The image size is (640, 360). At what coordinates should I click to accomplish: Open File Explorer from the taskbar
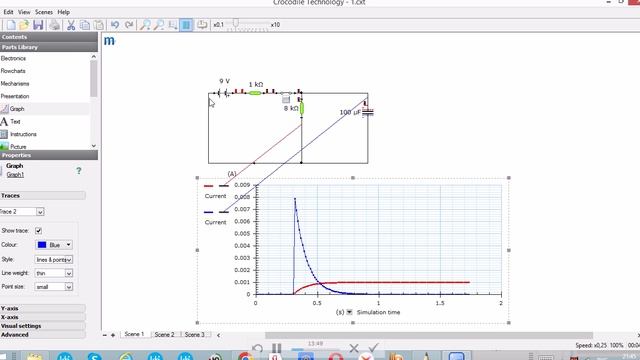coord(35,356)
